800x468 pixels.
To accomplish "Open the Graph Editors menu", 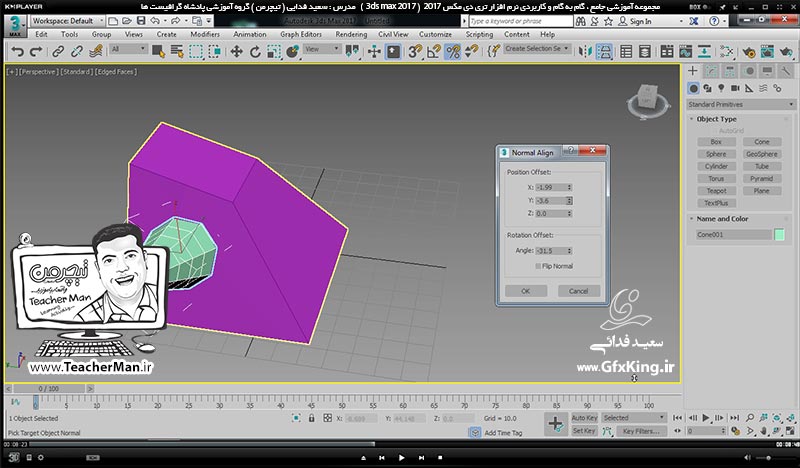I will pyautogui.click(x=301, y=34).
